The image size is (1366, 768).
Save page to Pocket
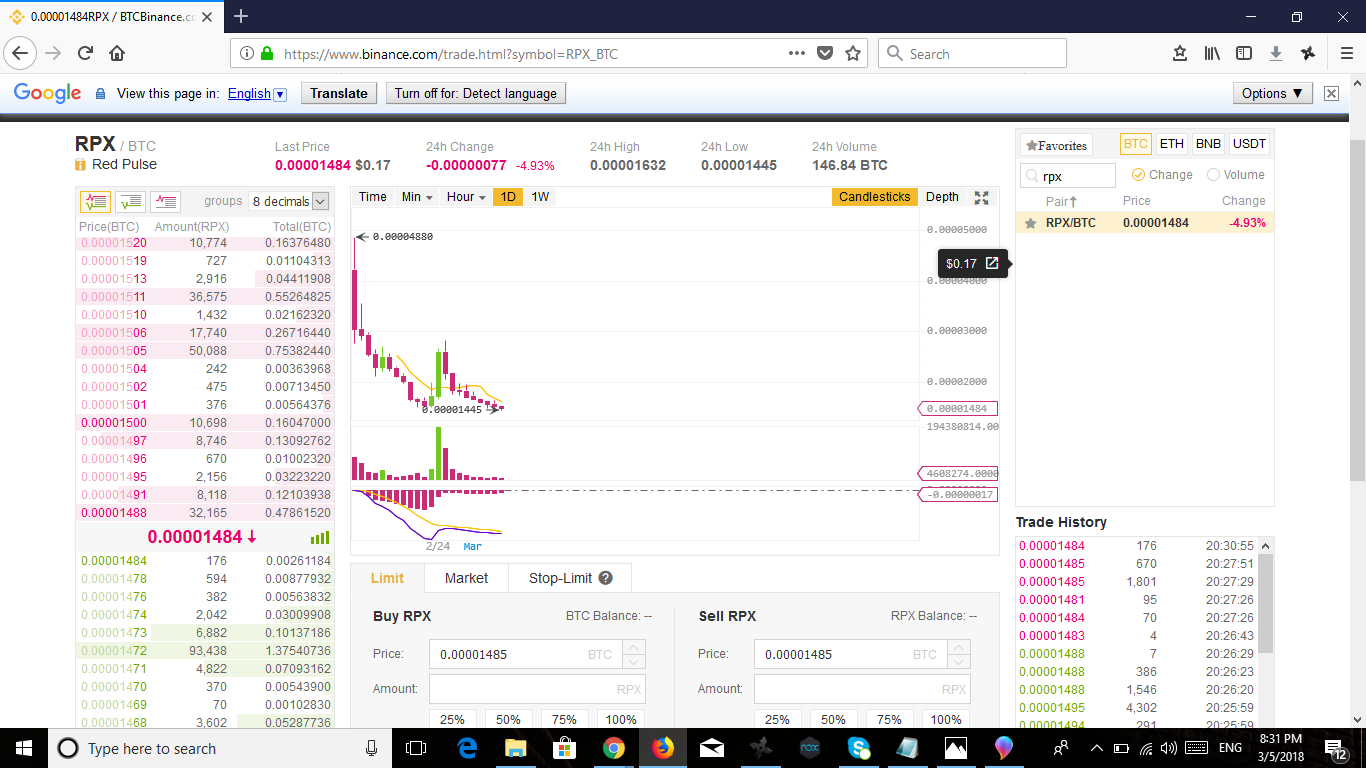point(825,53)
